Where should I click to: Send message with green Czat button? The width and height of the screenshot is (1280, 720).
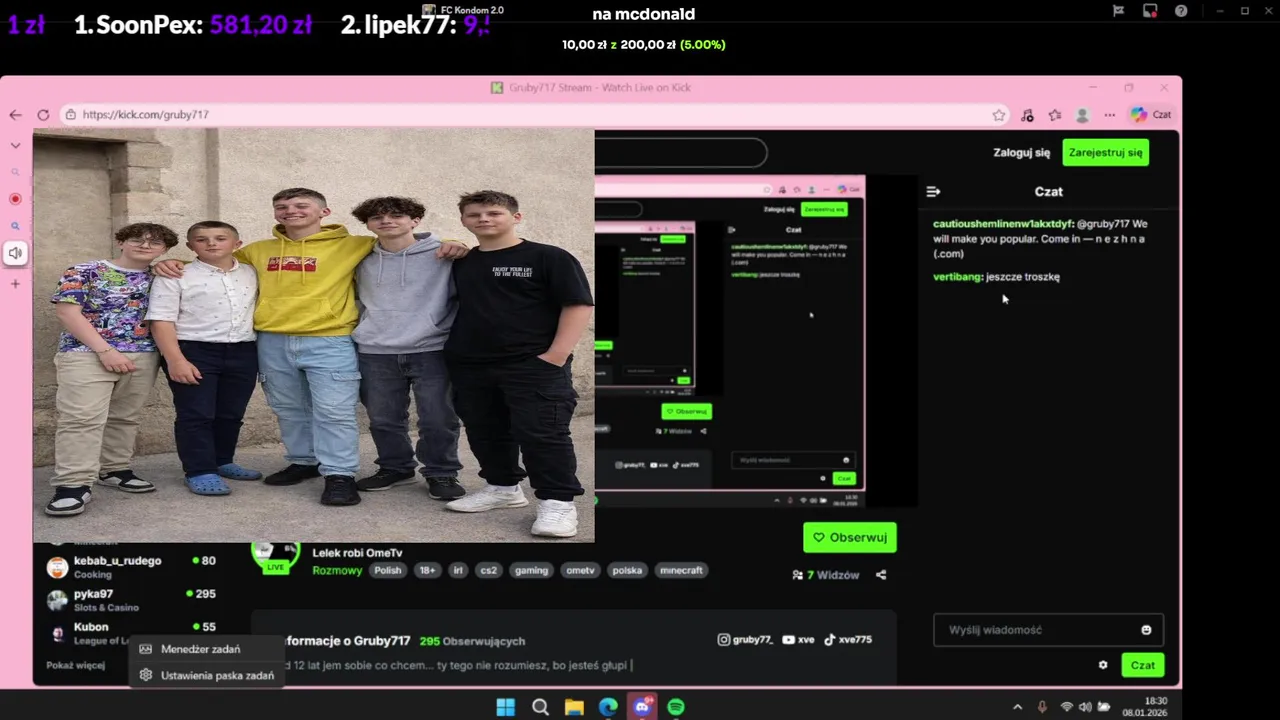coord(1143,665)
